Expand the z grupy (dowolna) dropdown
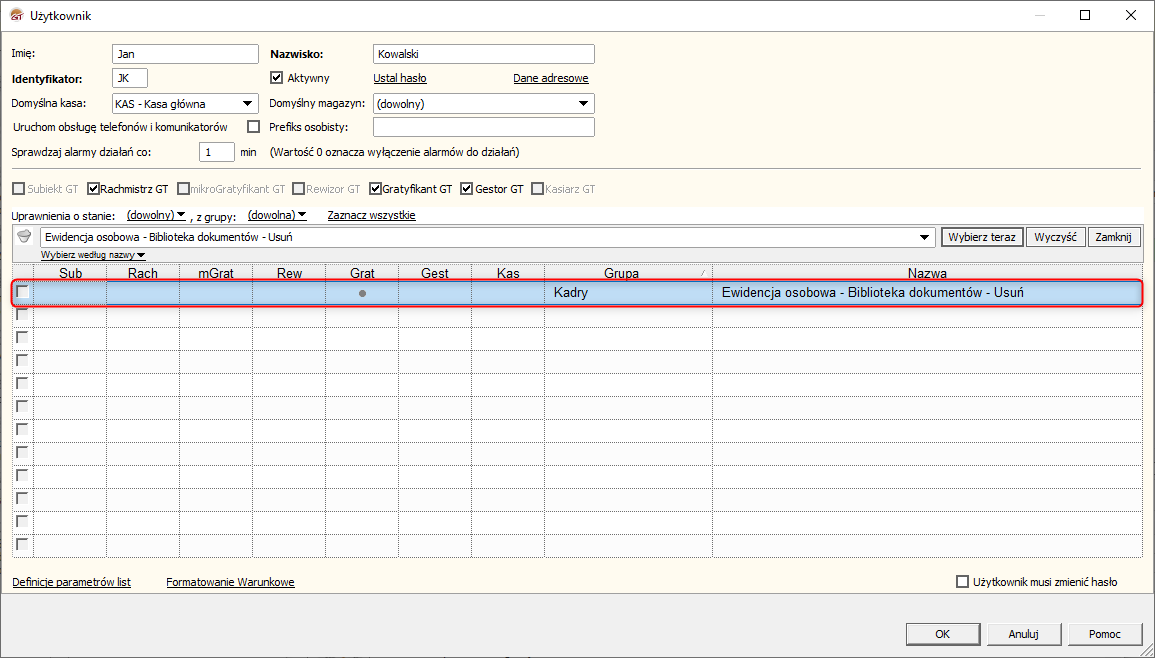 coord(277,214)
